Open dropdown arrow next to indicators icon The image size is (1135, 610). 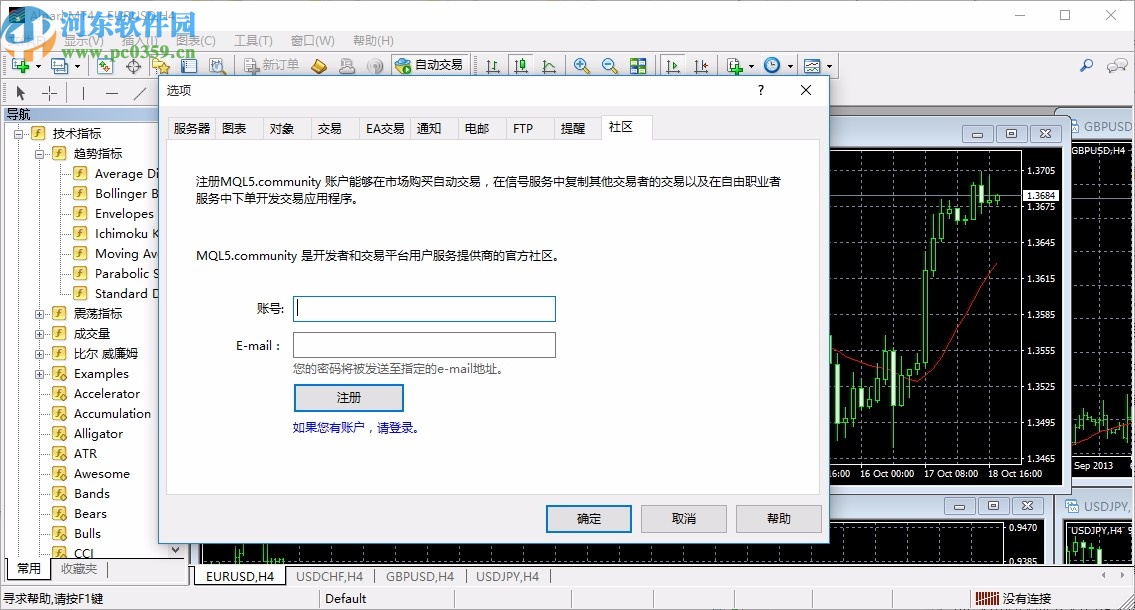[x=751, y=67]
